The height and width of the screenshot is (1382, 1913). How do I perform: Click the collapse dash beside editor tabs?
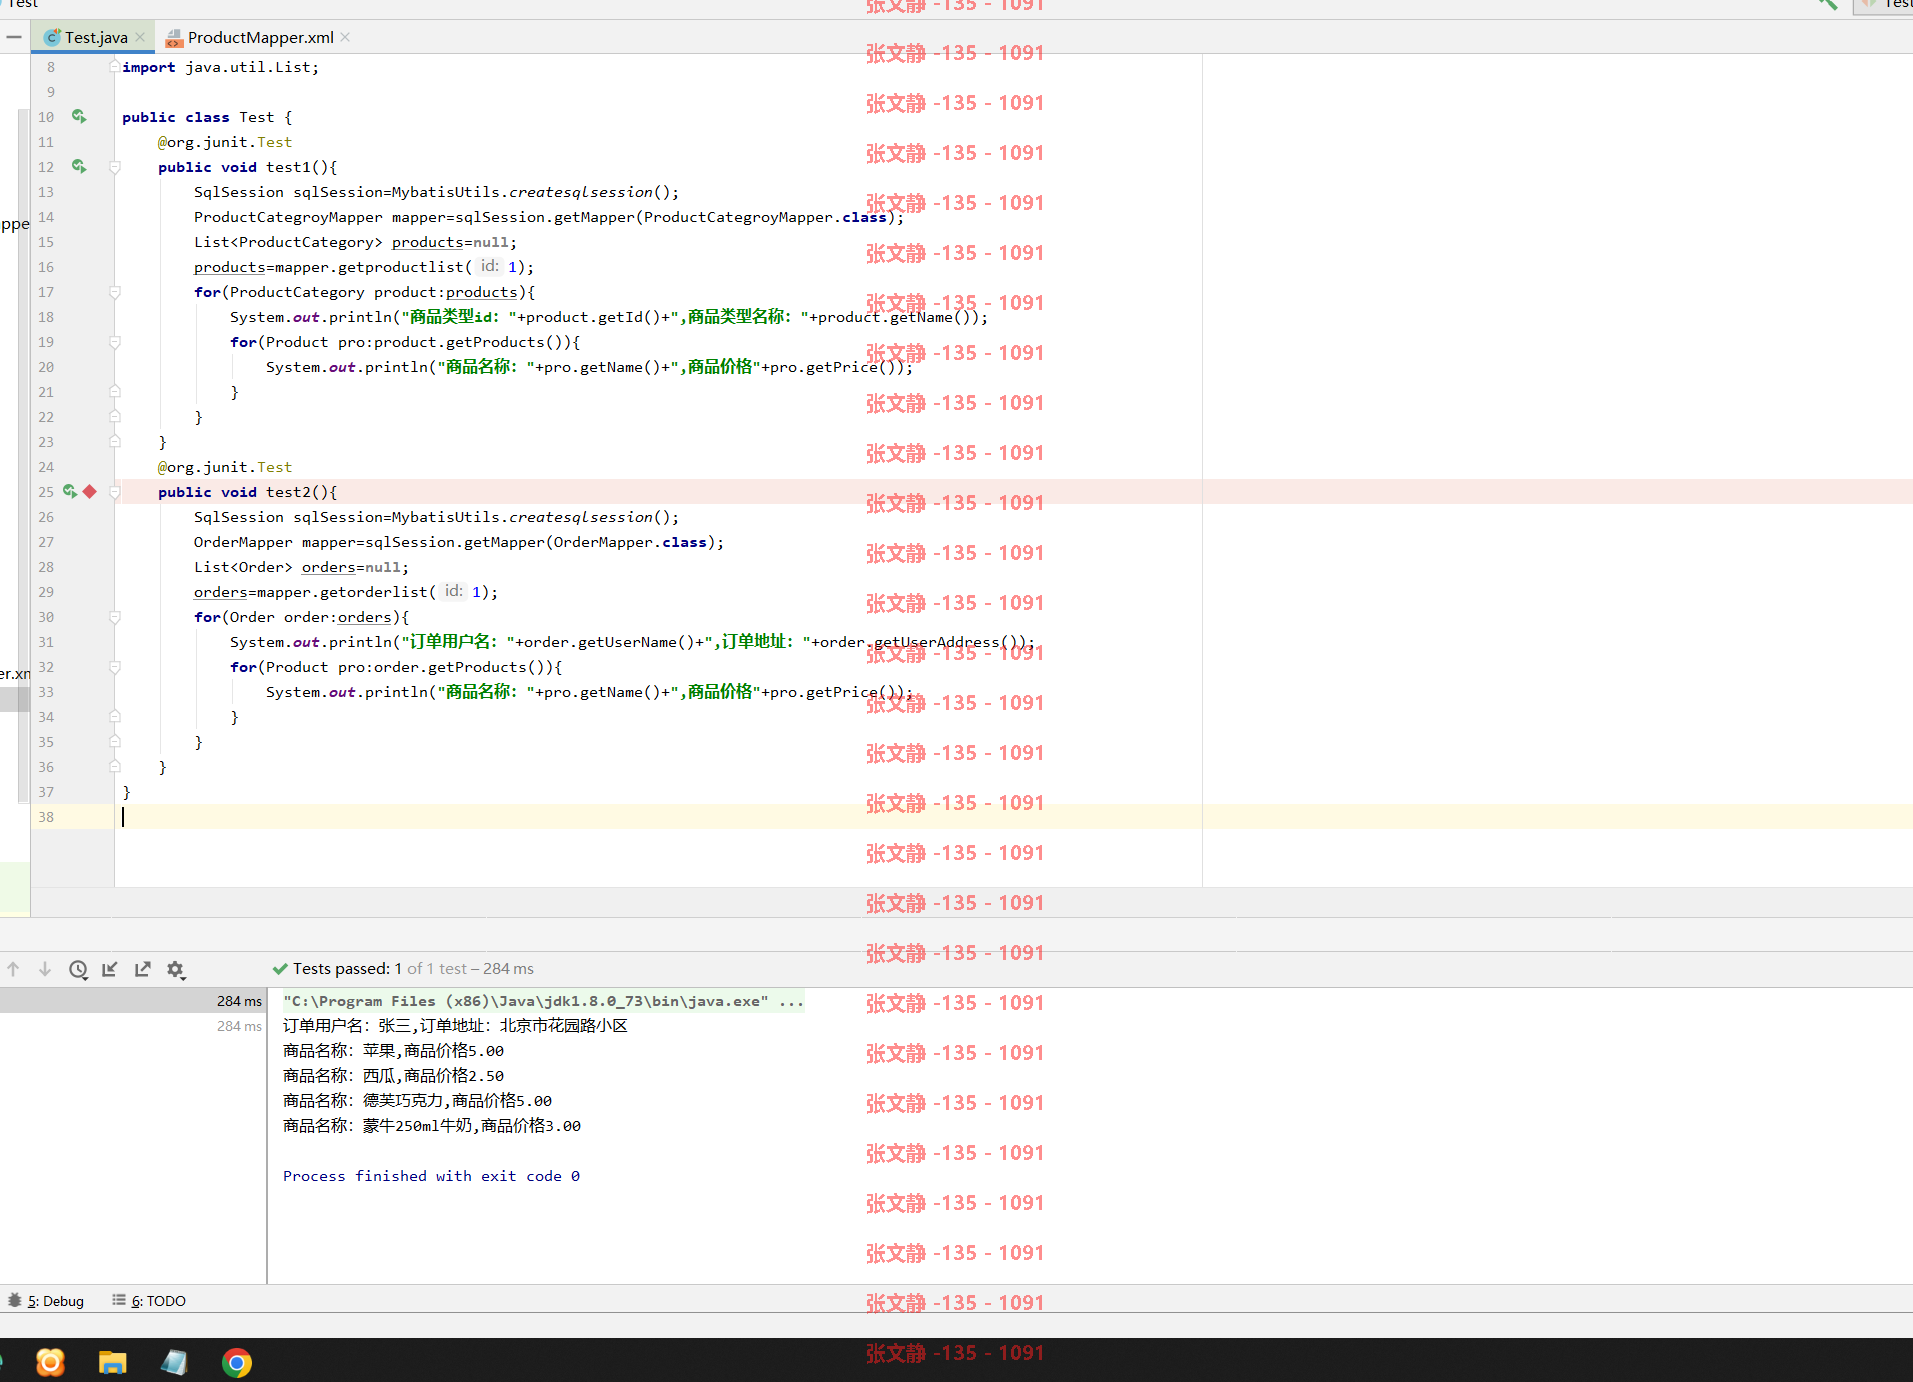click(14, 37)
